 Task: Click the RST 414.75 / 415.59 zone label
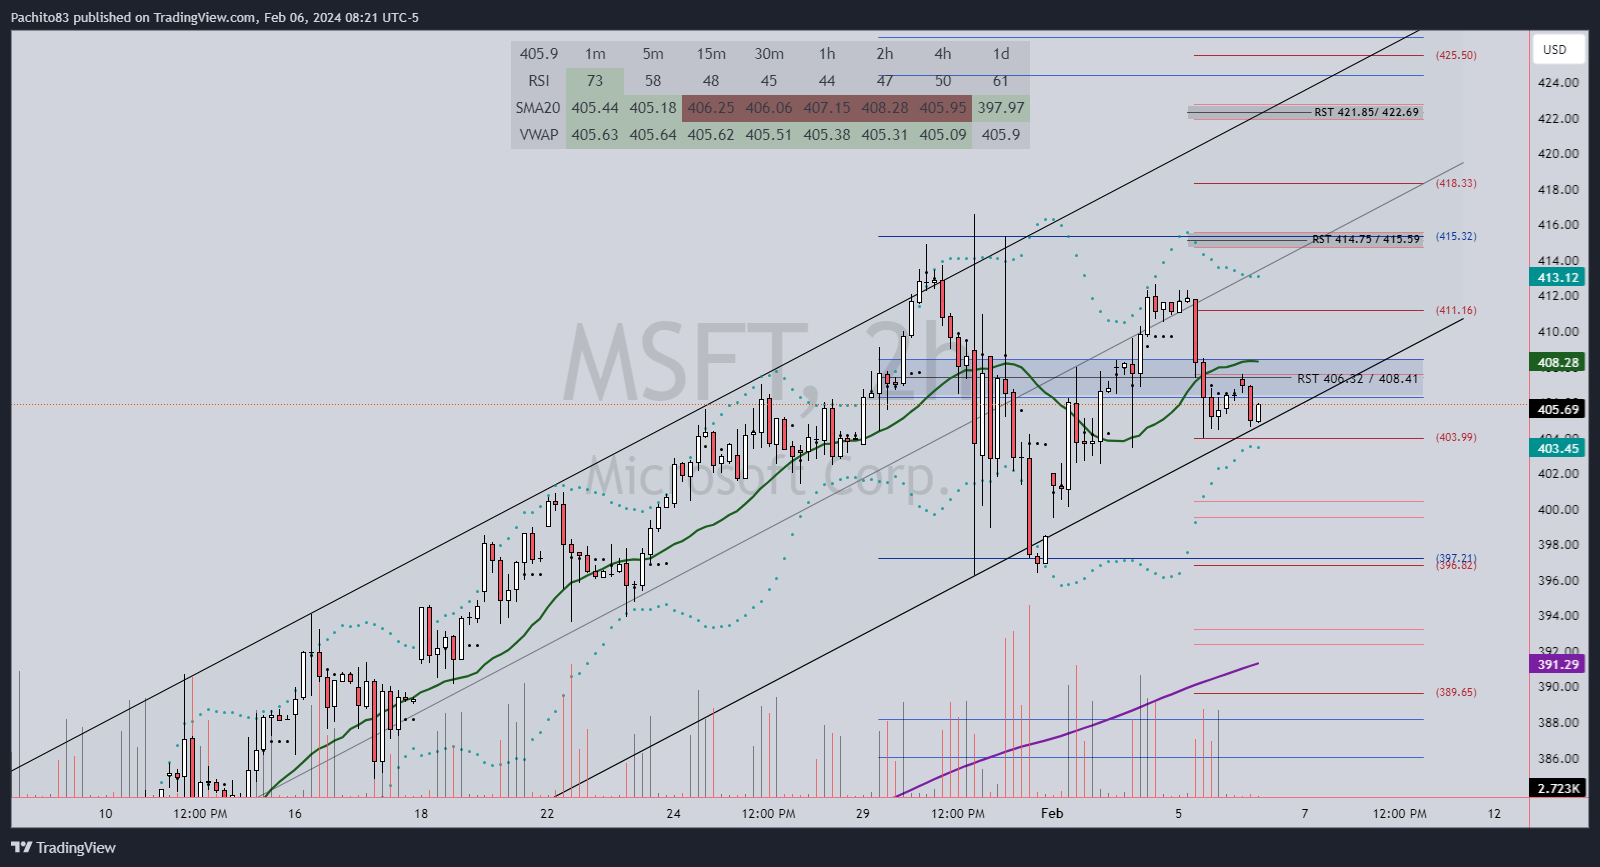1366,240
